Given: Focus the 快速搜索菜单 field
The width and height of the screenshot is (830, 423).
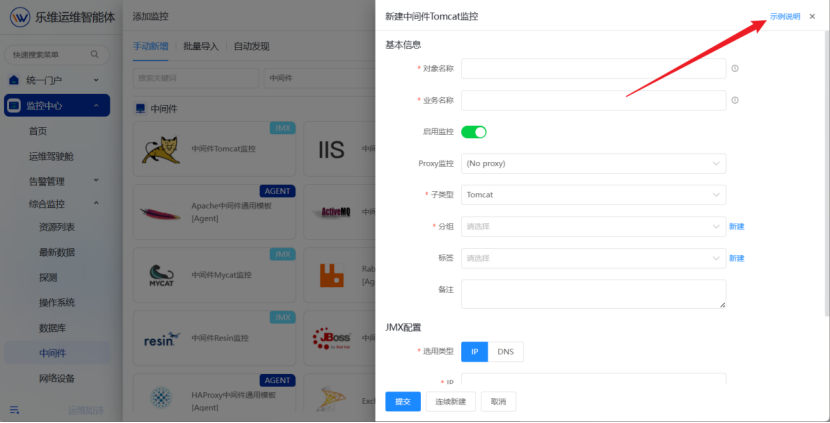Looking at the screenshot, I should 57,55.
